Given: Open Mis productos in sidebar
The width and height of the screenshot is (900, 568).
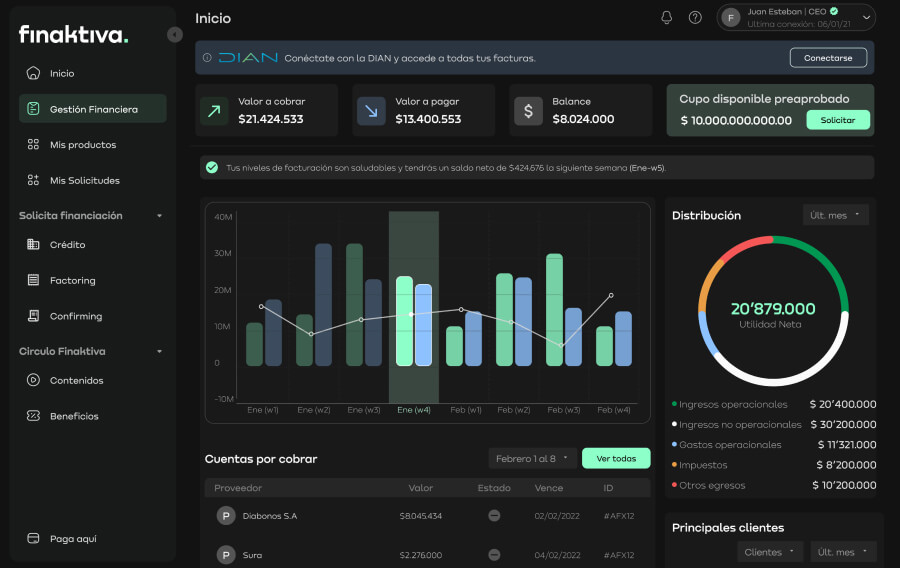Looking at the screenshot, I should [83, 145].
